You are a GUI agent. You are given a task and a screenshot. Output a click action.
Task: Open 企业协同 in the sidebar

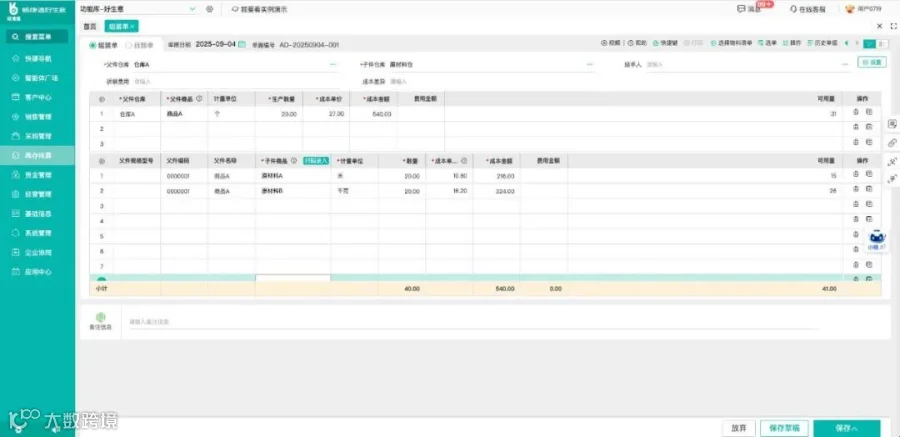37,253
